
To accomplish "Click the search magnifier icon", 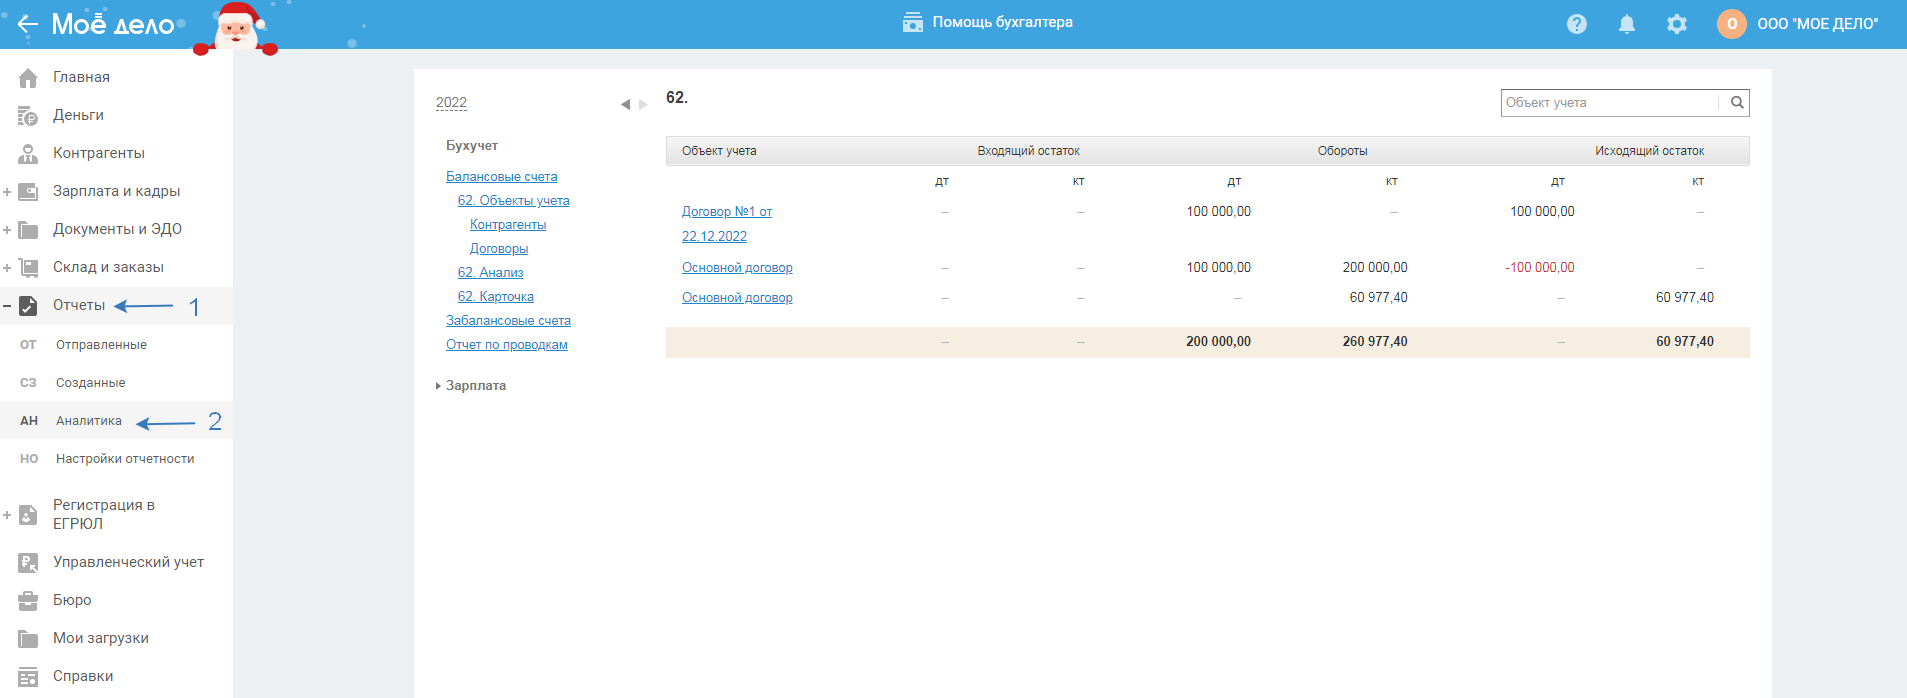I will tap(1737, 102).
